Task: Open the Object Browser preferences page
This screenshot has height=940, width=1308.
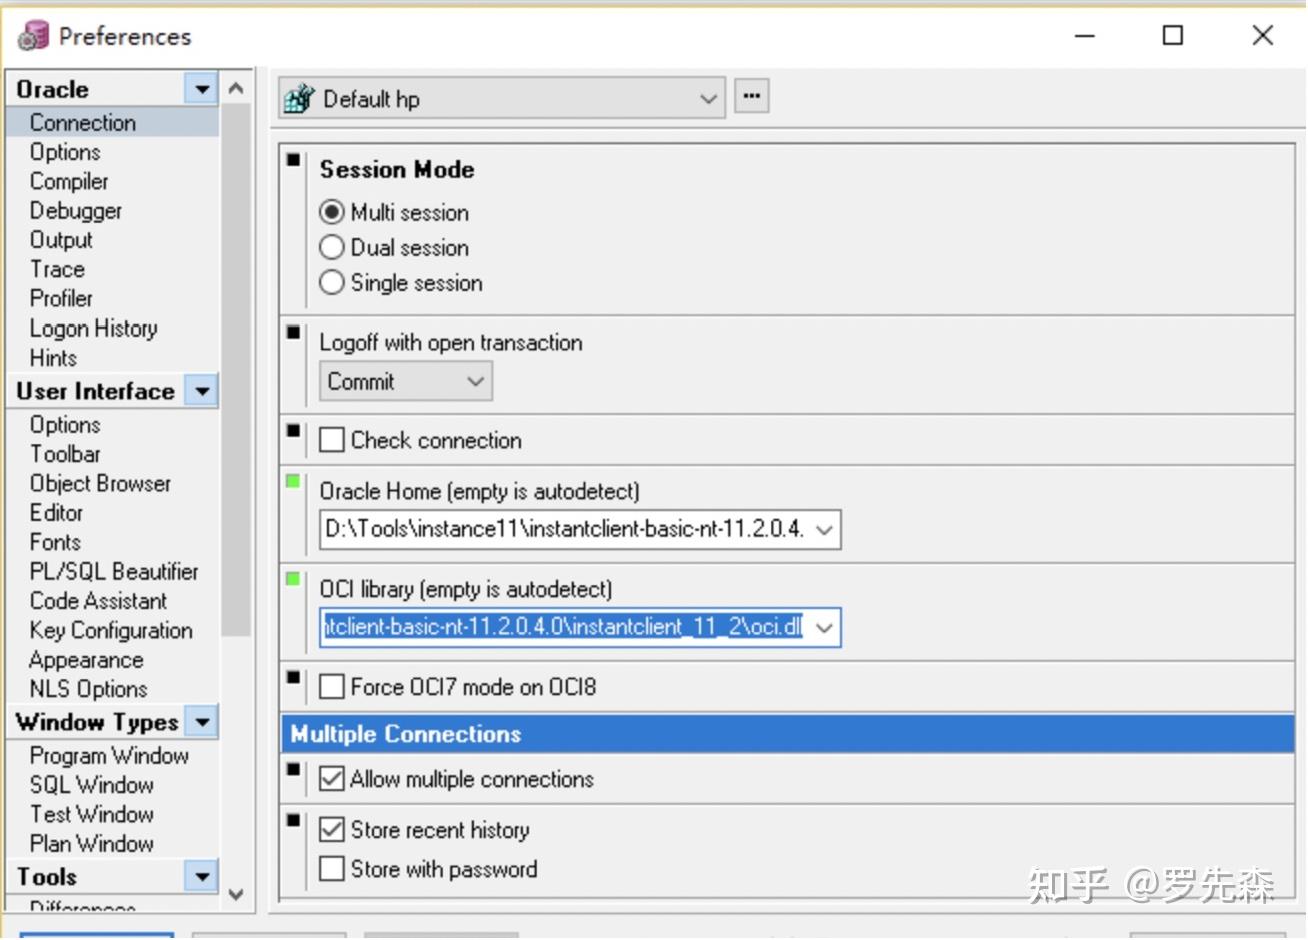Action: click(x=100, y=483)
